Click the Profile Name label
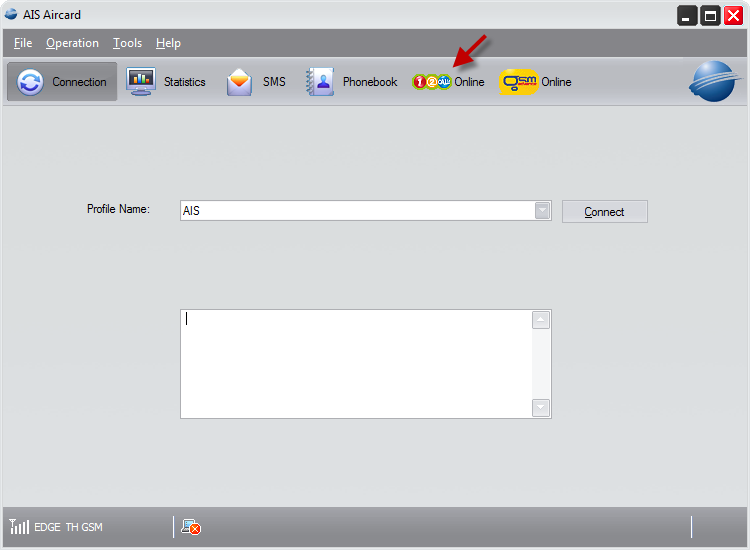750x550 pixels. (118, 209)
